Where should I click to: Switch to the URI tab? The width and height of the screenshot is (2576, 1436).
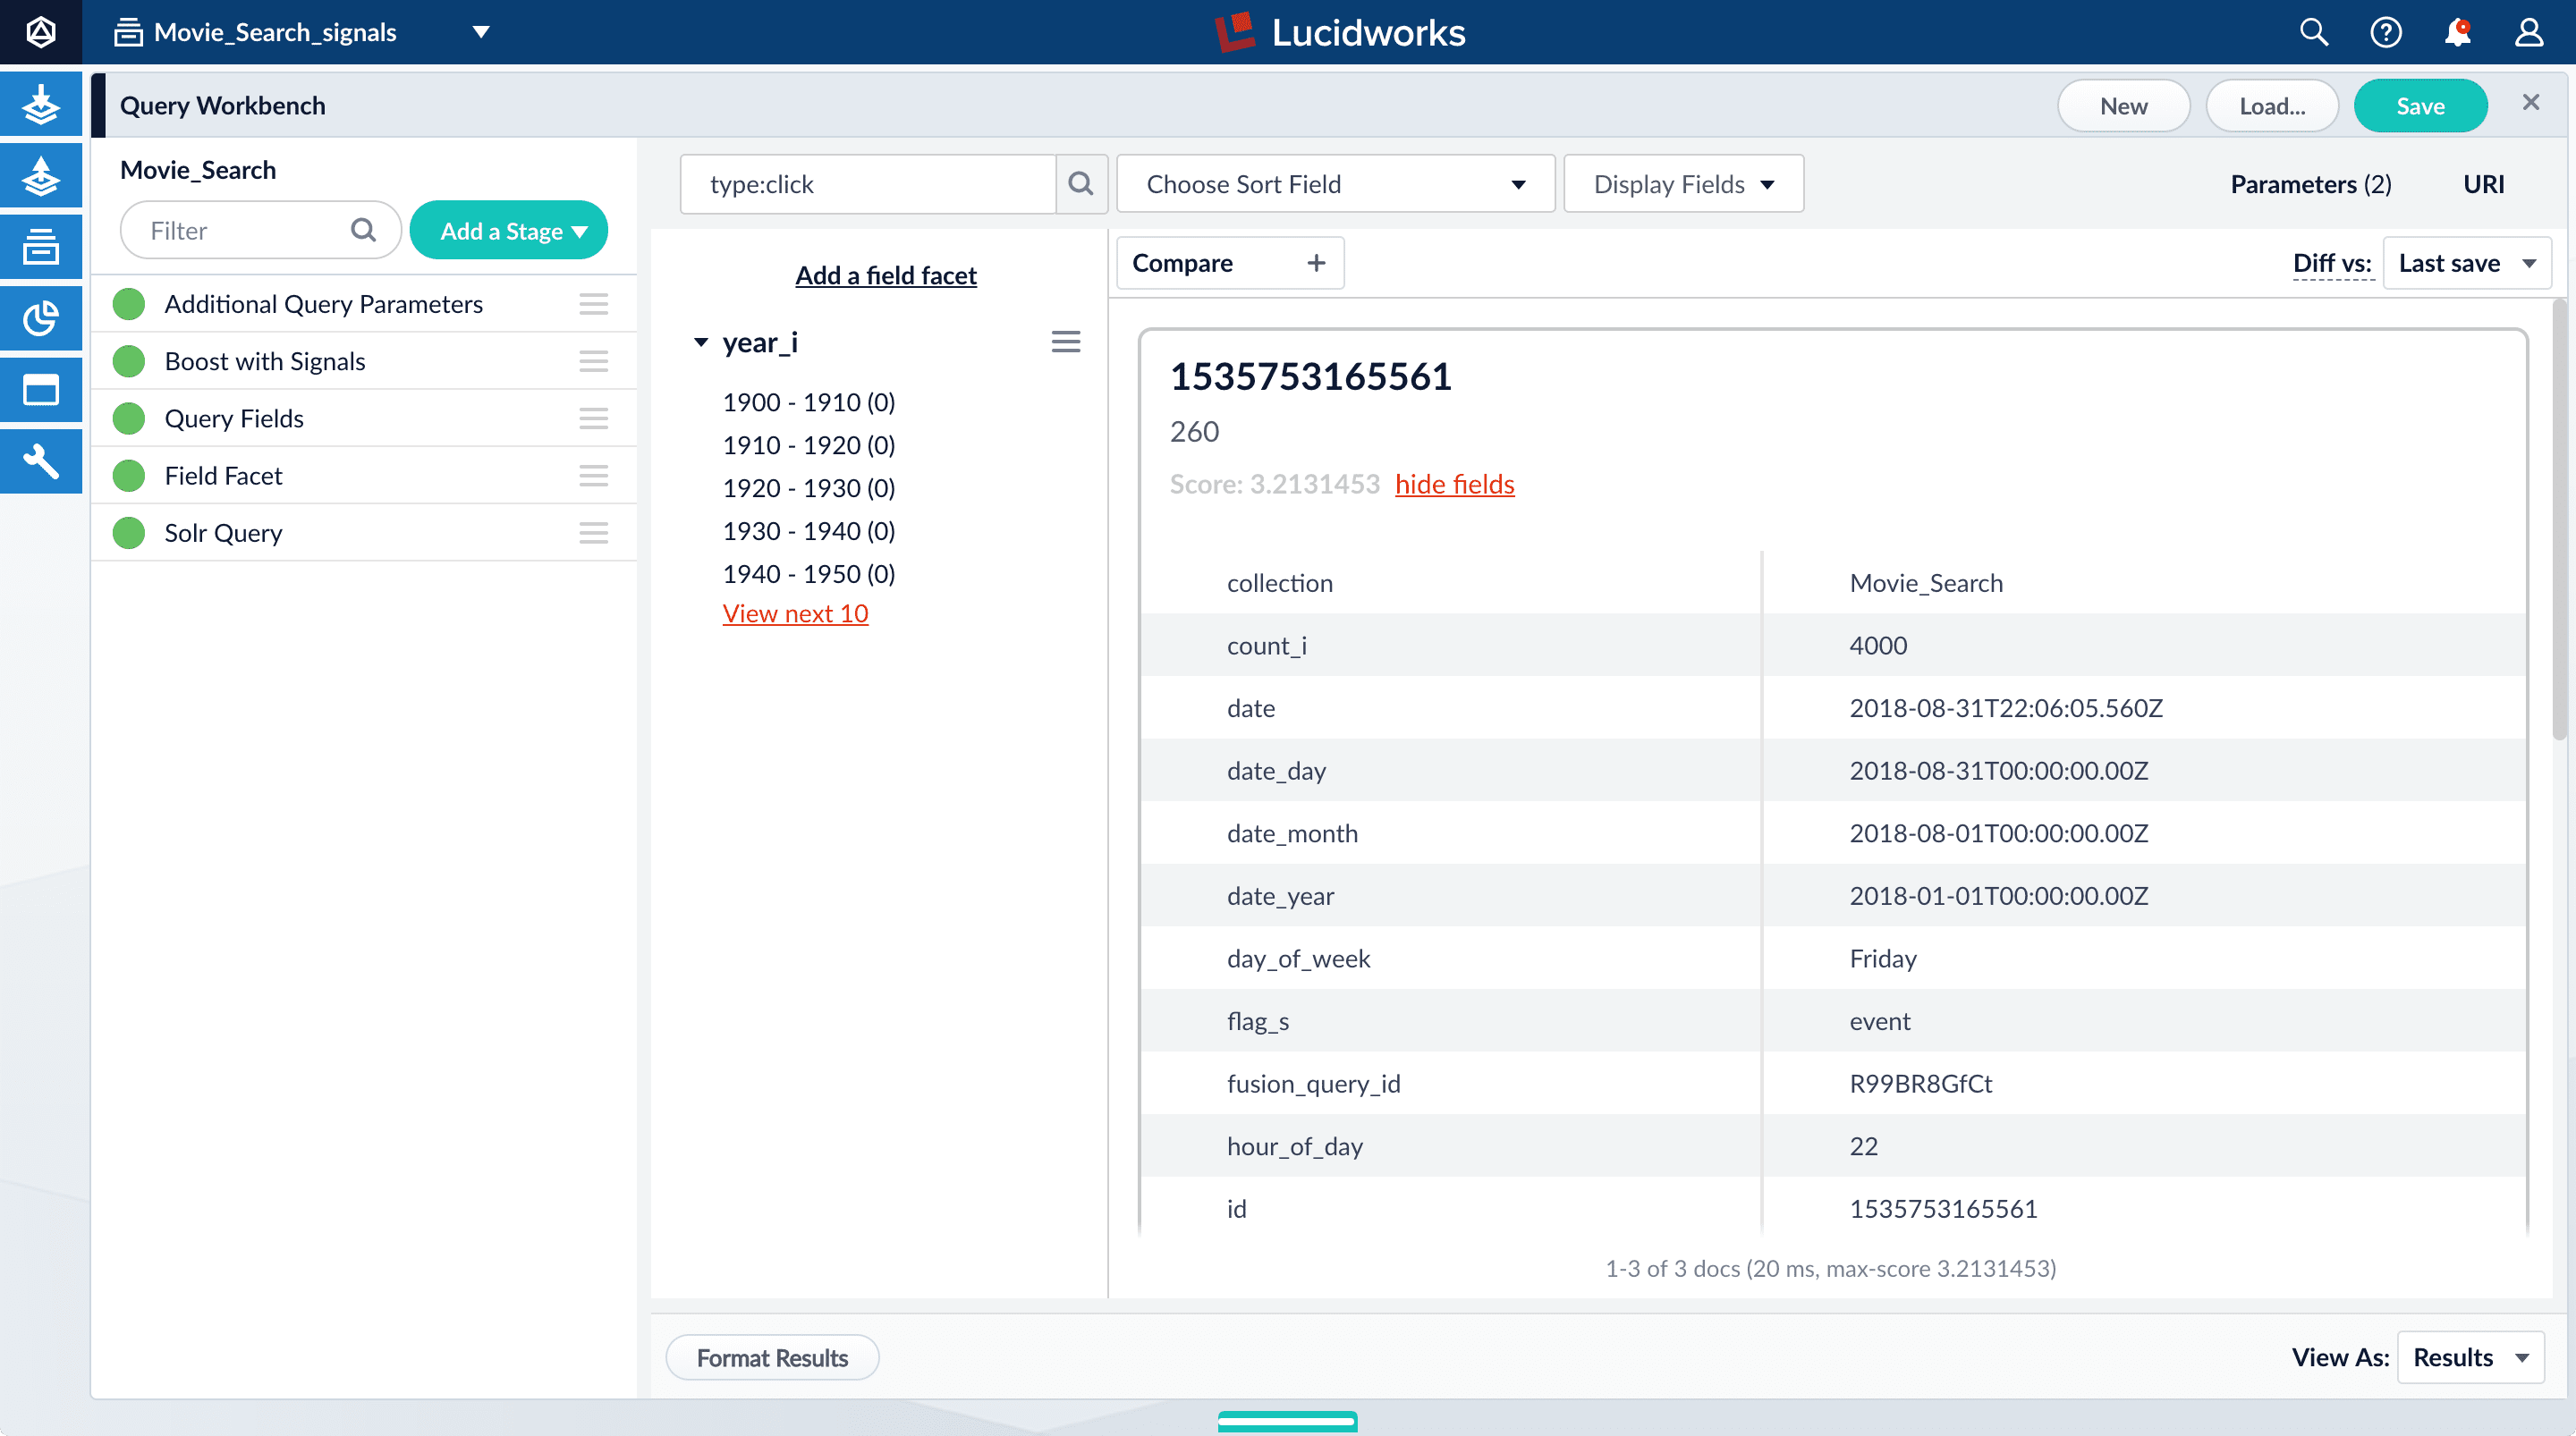(x=2483, y=184)
